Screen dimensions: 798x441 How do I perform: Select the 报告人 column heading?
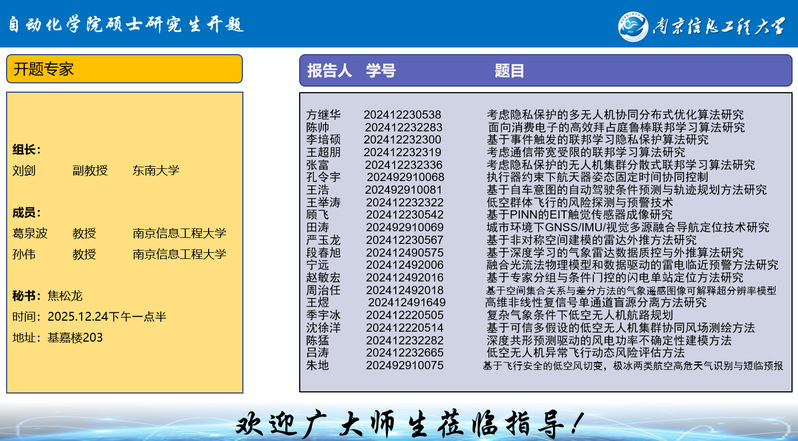(x=329, y=71)
